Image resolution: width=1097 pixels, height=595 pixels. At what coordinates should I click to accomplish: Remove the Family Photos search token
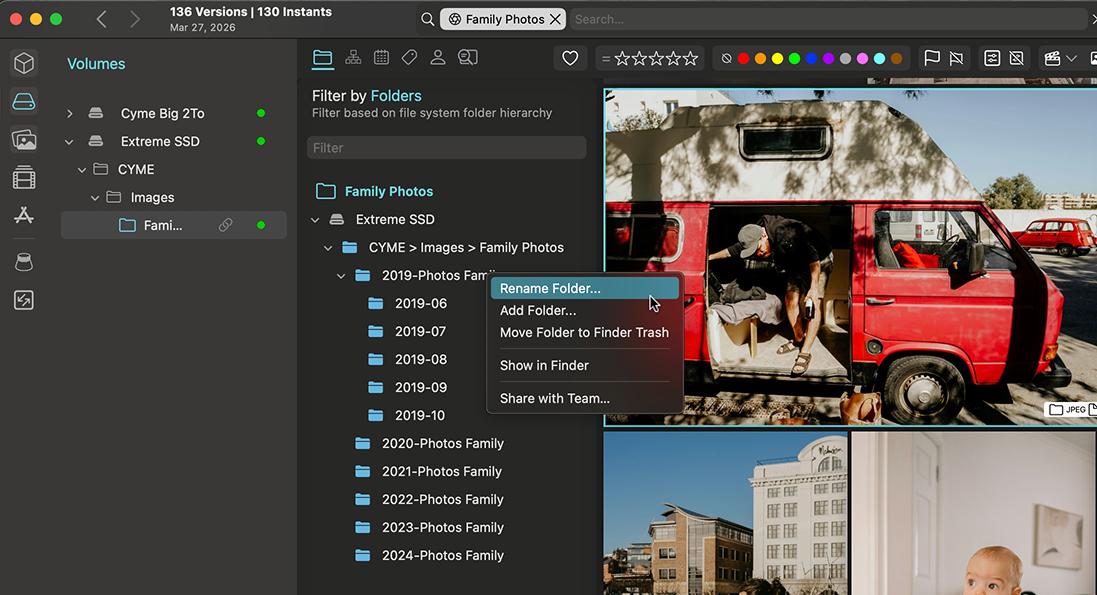click(555, 19)
